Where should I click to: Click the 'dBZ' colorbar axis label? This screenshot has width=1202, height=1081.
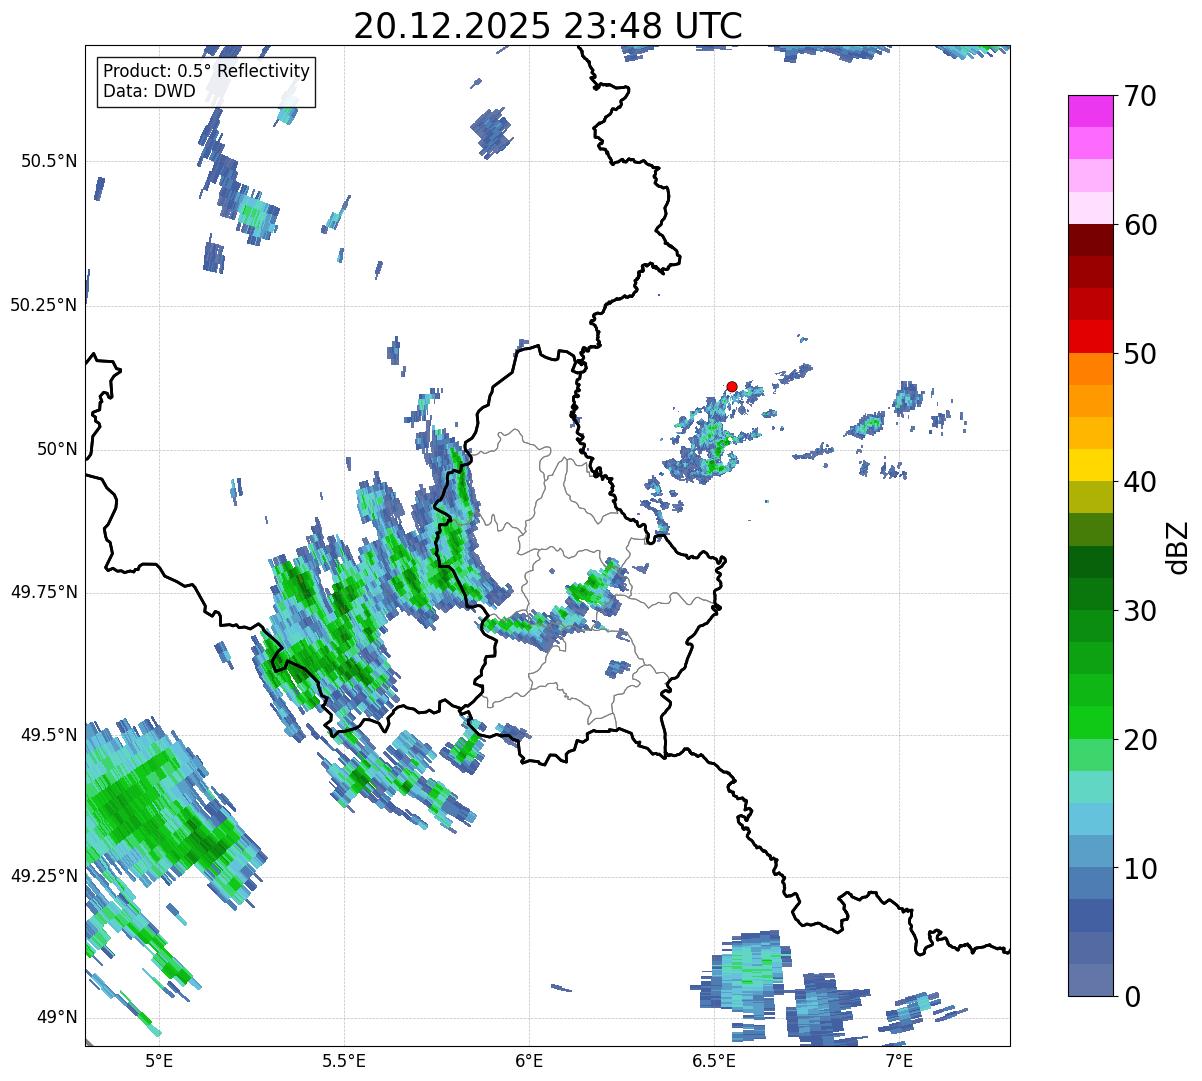tap(1178, 546)
